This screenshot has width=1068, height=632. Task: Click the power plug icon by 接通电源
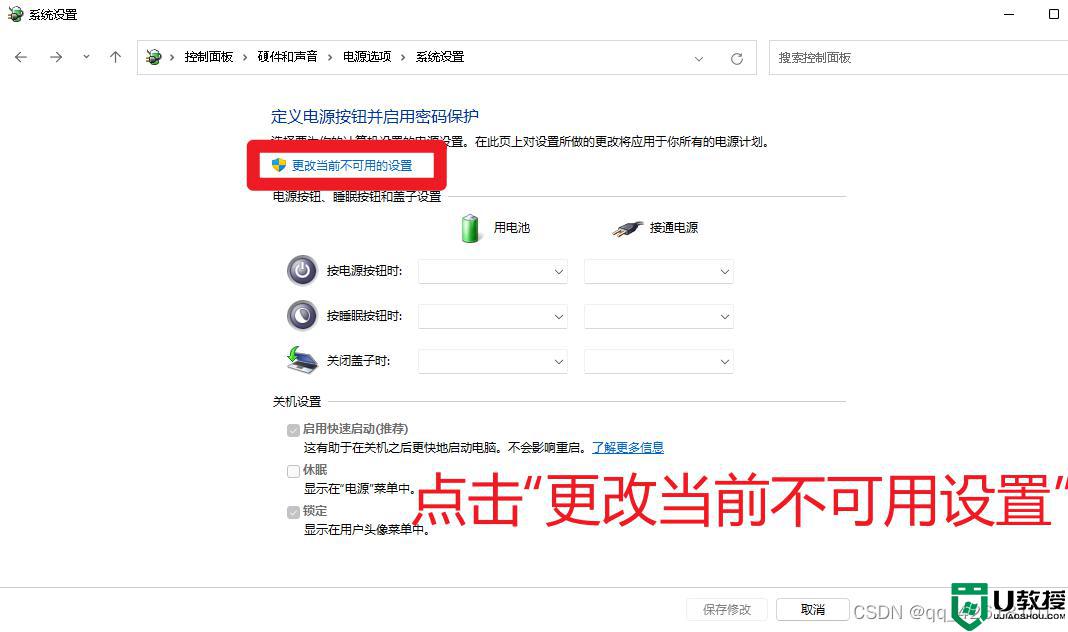[627, 228]
